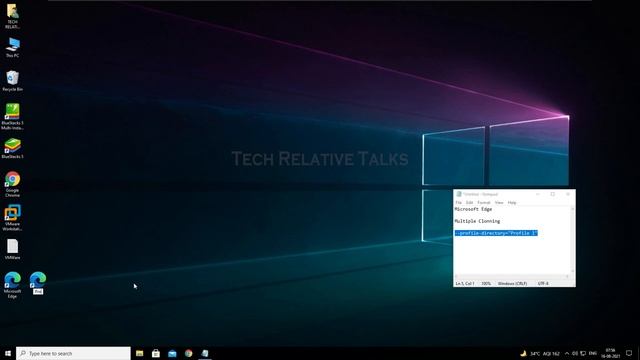Click Notepad's vertical scrollbar up arrow
The image size is (640, 360).
[572, 209]
